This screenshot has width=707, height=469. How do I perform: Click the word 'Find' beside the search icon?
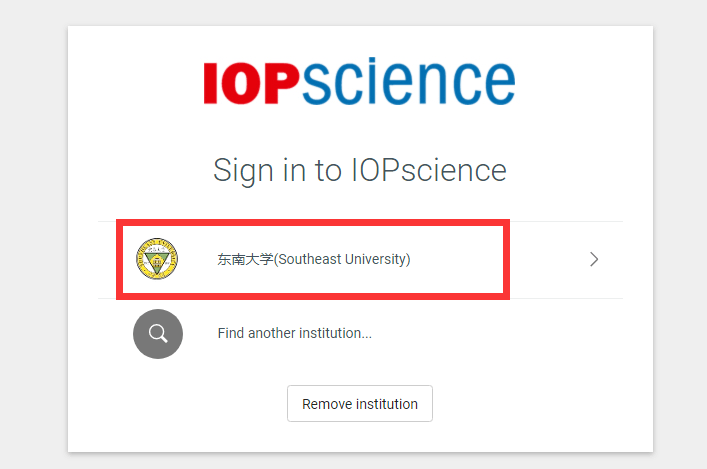[x=231, y=334]
